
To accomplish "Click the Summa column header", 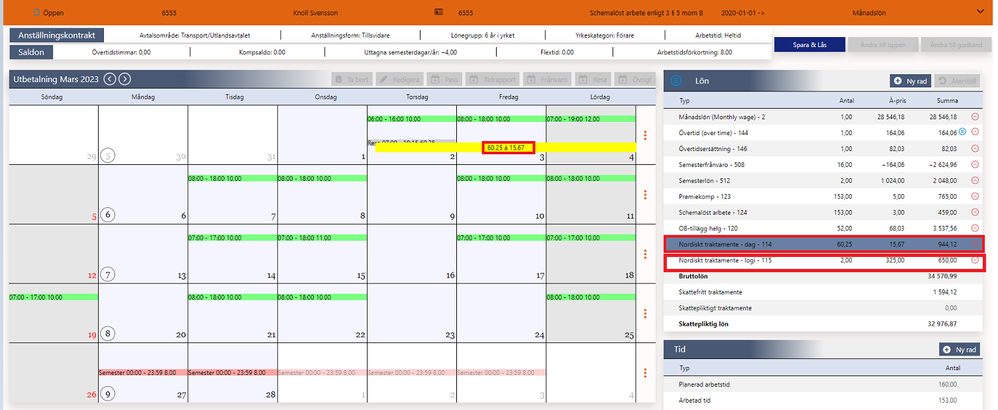I will click(946, 101).
